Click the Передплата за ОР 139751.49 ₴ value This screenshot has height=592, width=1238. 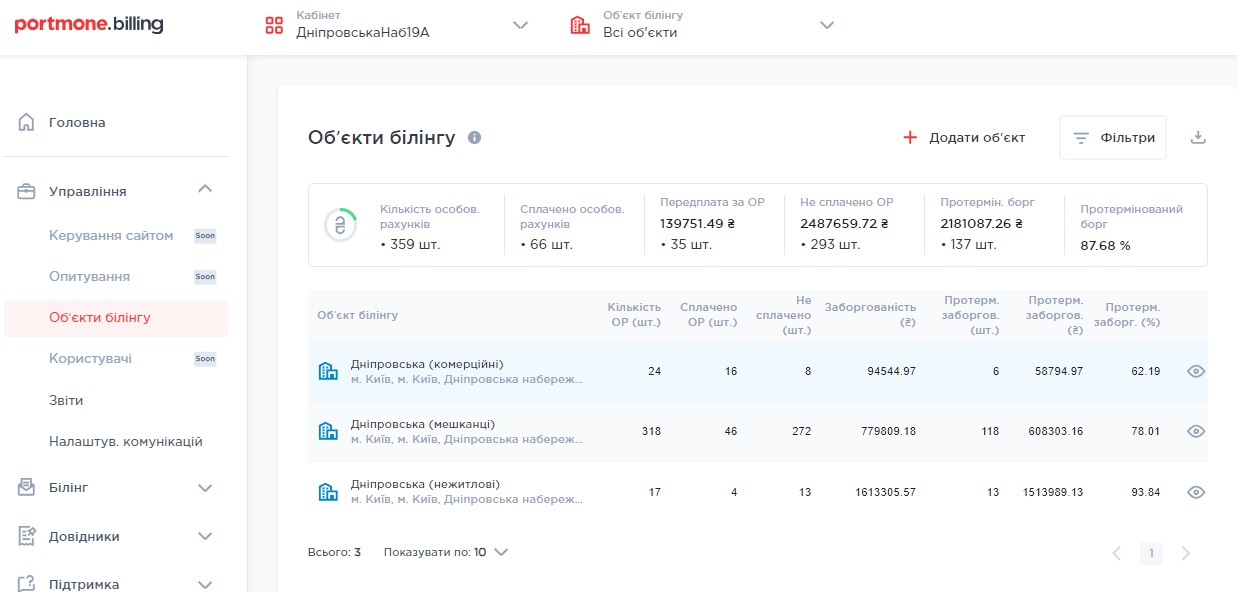coord(698,224)
